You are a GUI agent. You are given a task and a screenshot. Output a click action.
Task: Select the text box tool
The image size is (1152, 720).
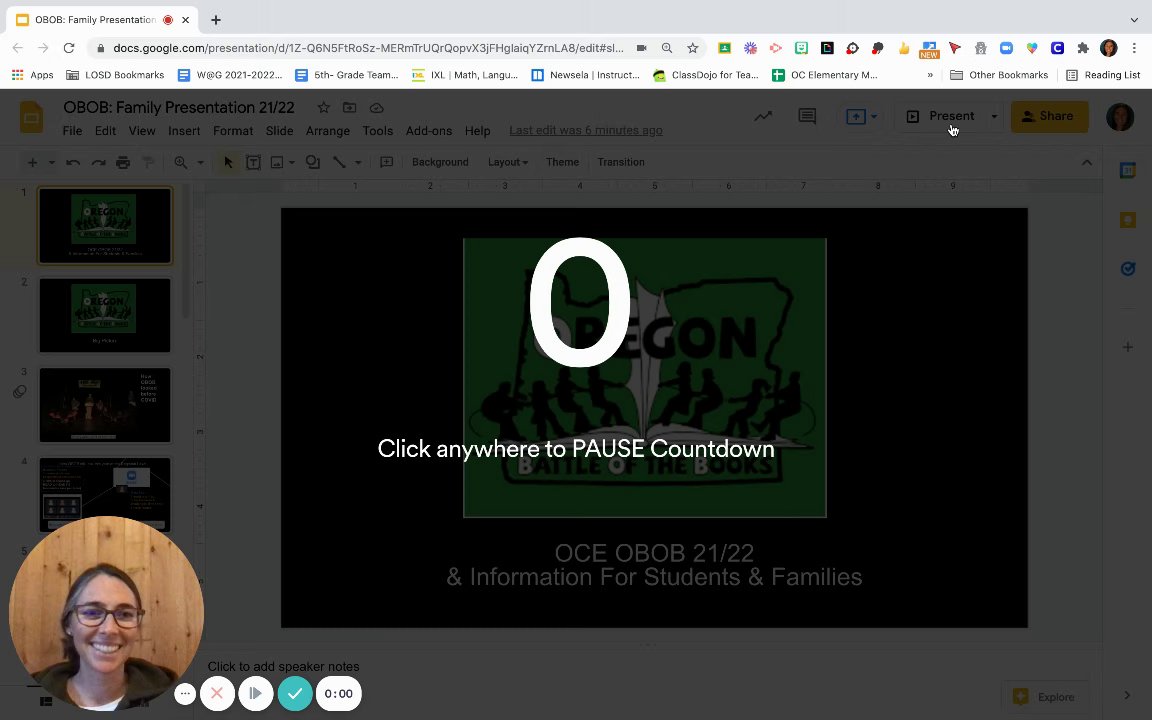point(253,162)
